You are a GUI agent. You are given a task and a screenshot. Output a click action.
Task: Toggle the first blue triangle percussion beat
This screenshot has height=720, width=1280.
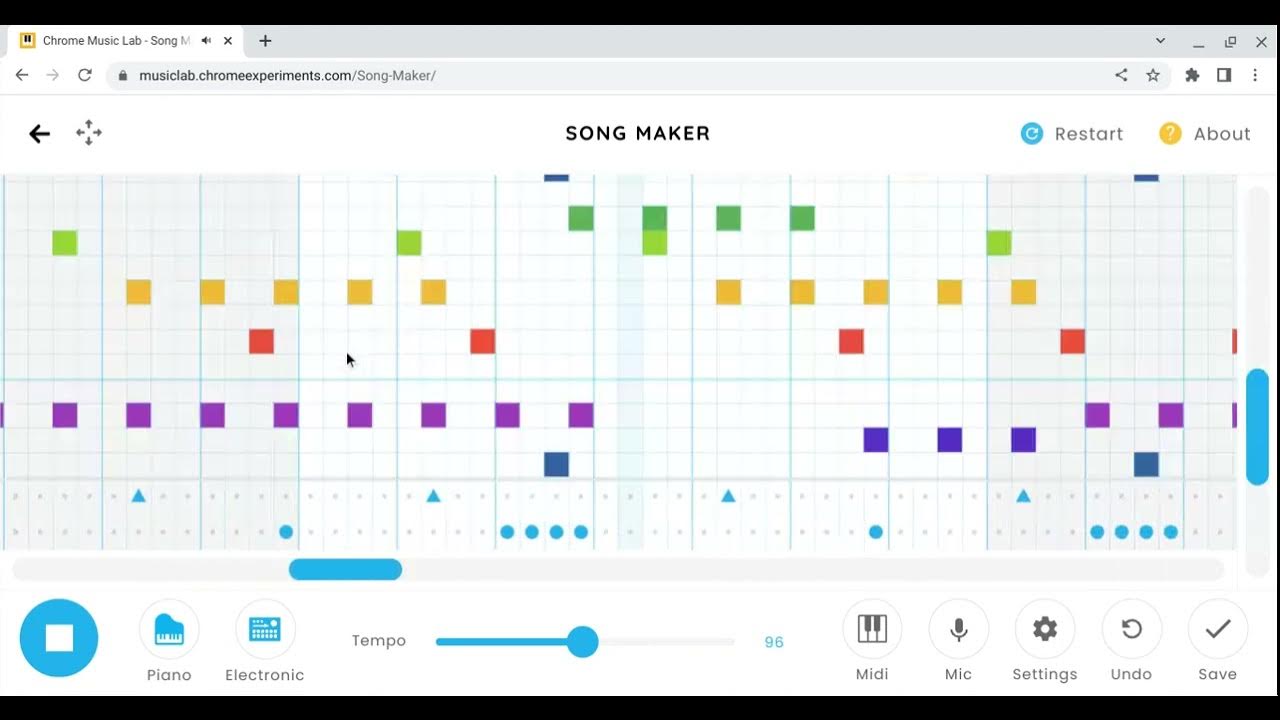pyautogui.click(x=139, y=496)
